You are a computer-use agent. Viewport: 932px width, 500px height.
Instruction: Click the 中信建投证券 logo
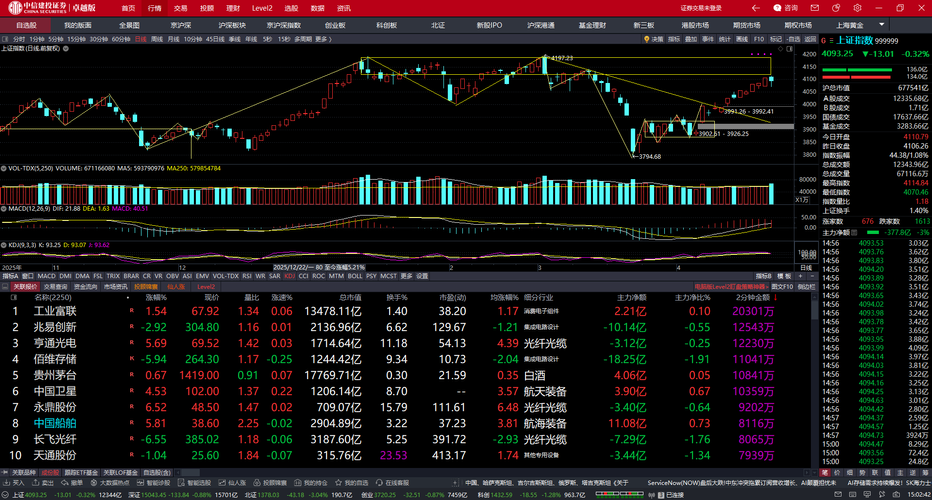tap(38, 8)
